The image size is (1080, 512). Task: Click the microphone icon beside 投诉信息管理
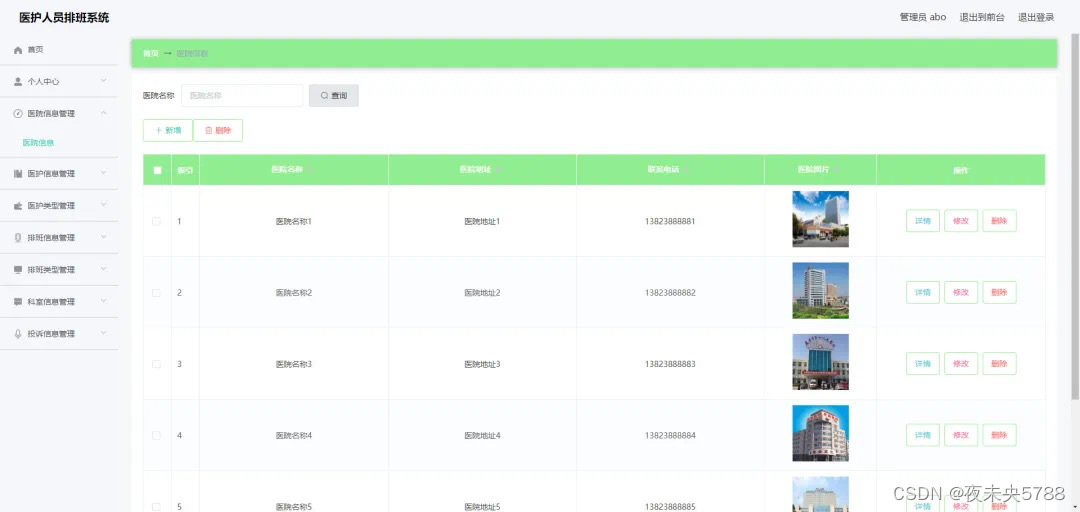(x=19, y=334)
